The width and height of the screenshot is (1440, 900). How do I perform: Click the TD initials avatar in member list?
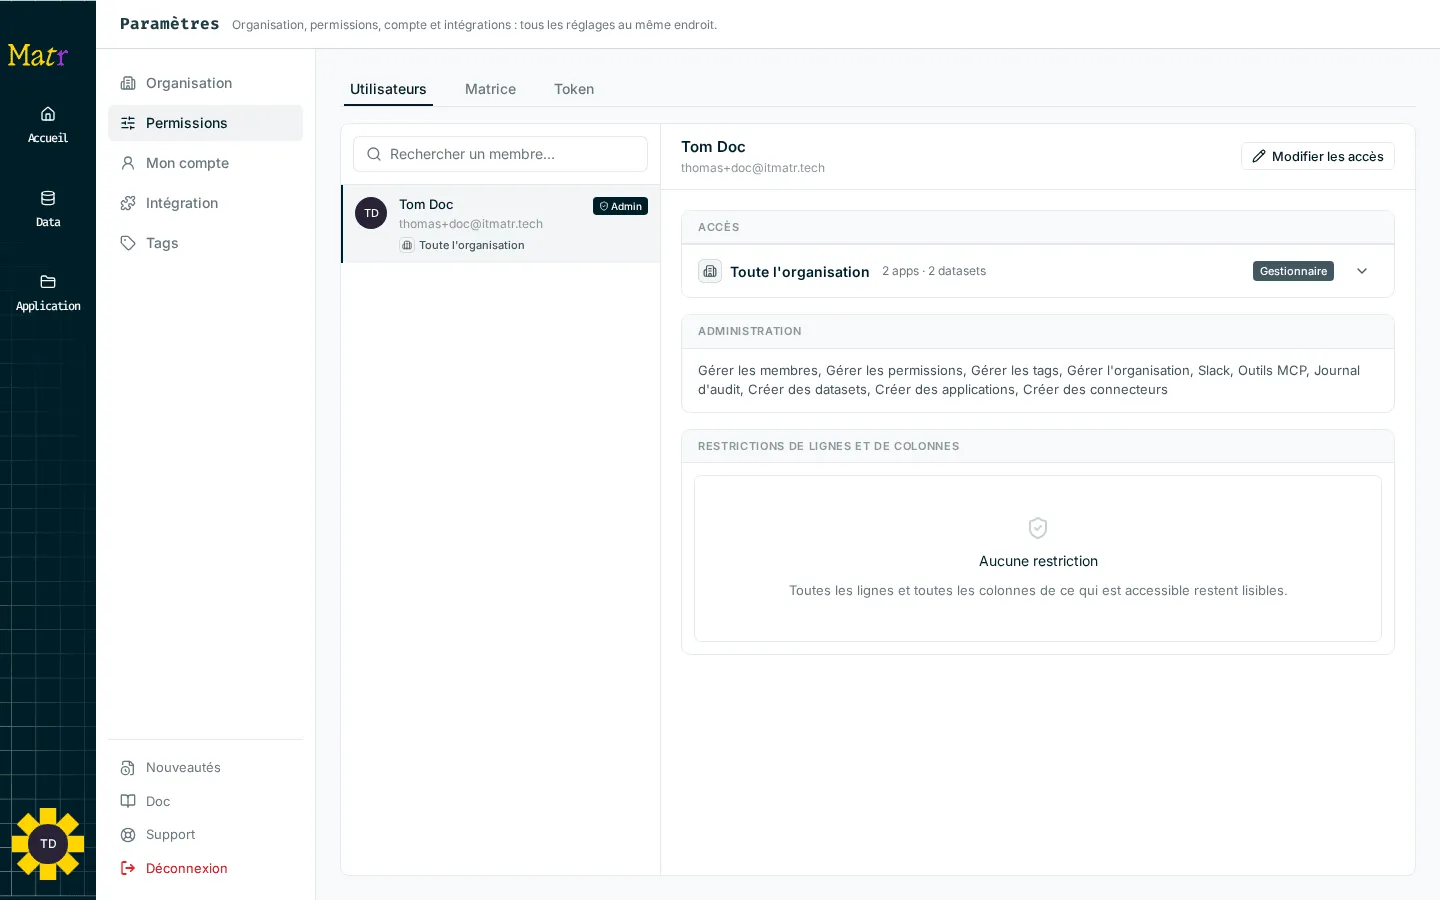tap(371, 213)
